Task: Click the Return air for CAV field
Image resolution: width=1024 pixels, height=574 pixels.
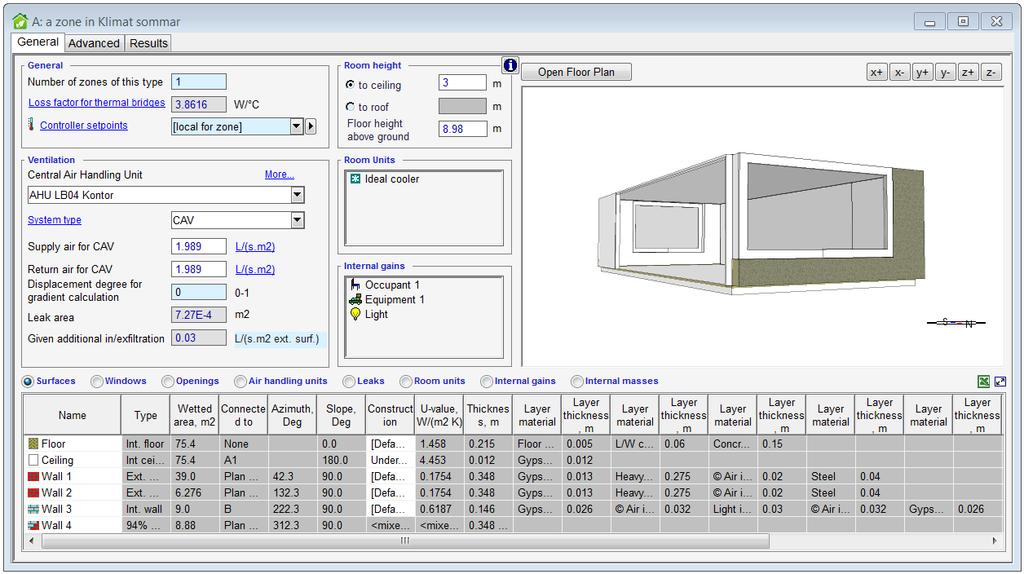Action: 199,269
